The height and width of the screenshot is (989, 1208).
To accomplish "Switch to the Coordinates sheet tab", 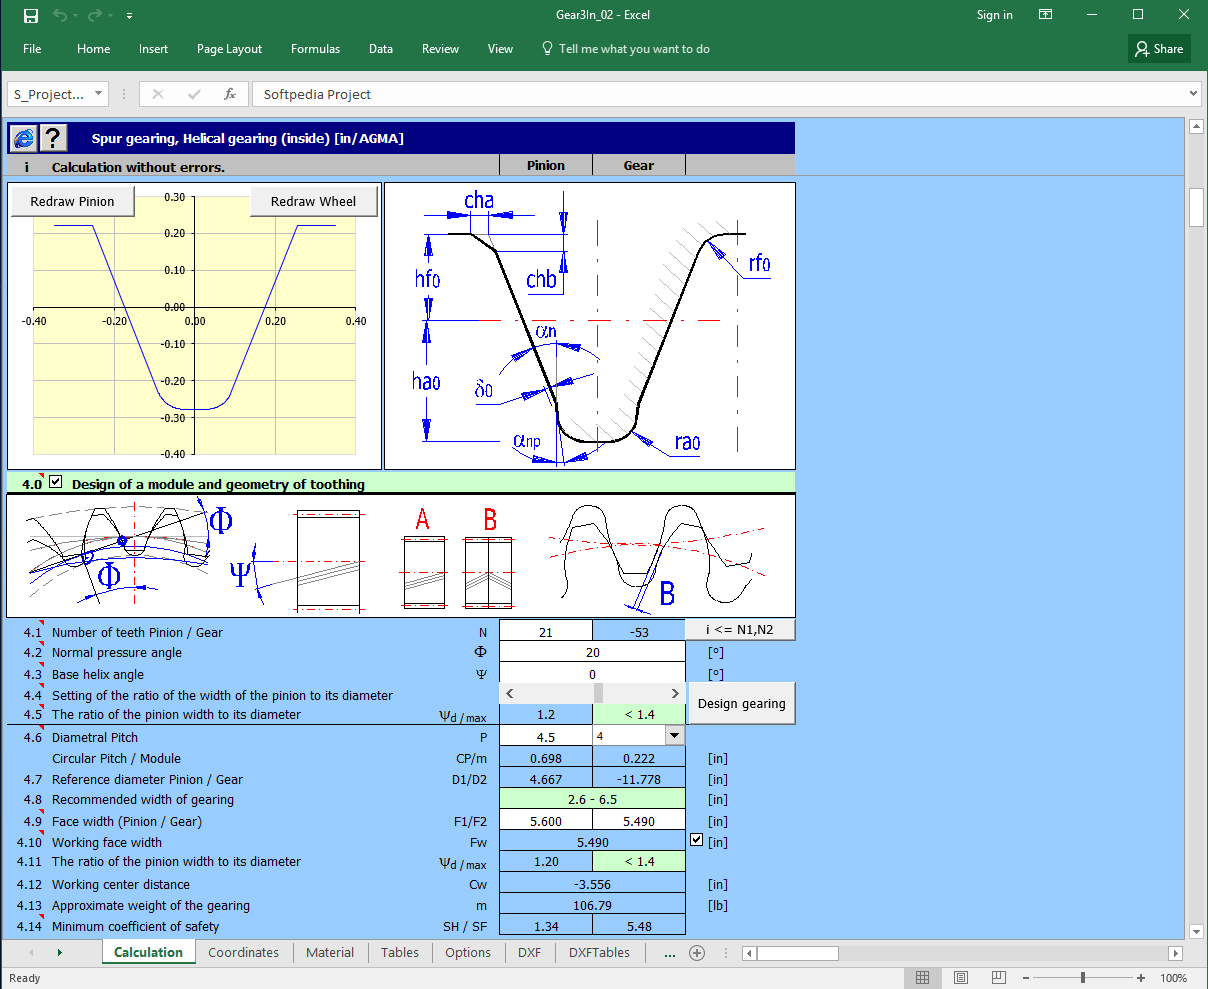I will click(244, 953).
